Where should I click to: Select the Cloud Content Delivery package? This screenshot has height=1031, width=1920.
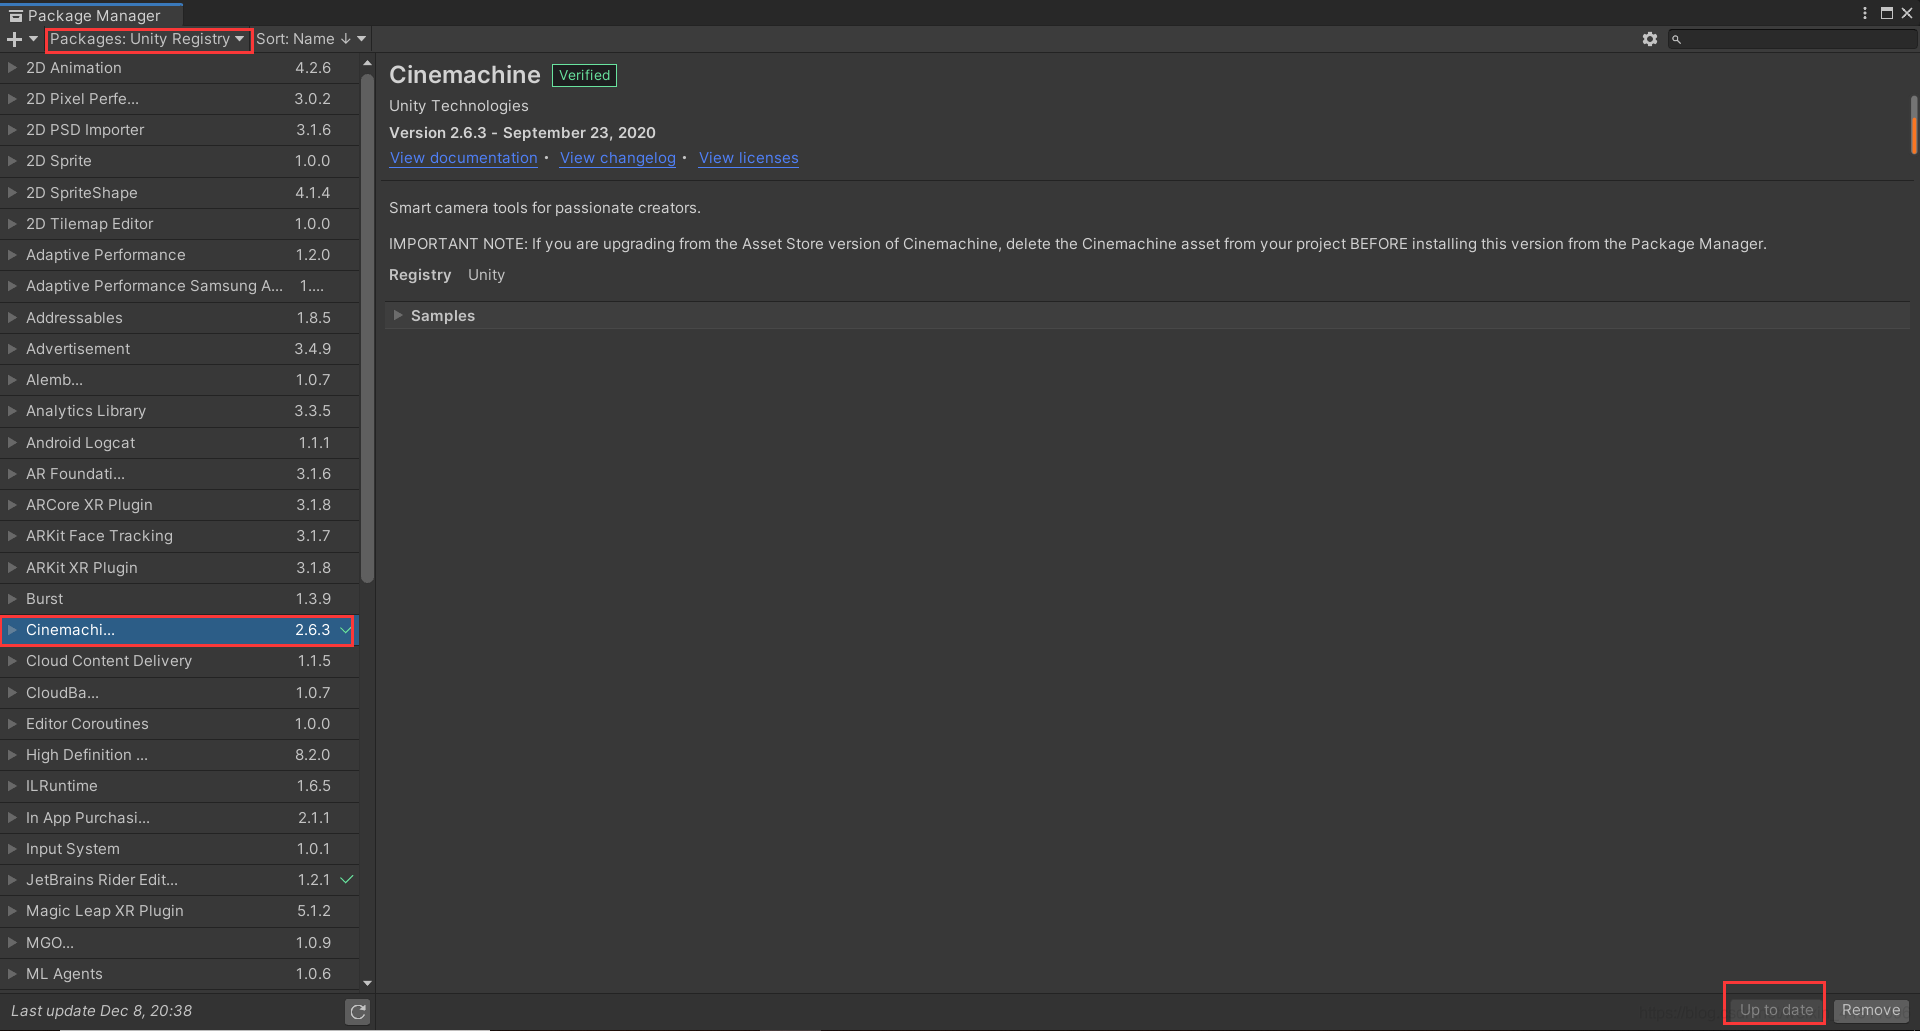[180, 661]
